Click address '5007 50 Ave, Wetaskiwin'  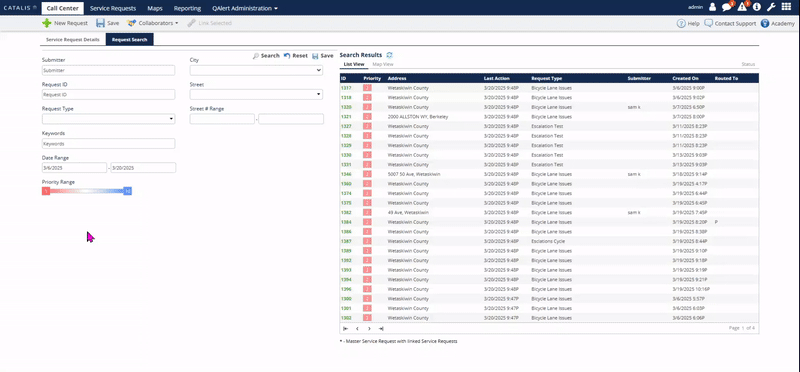coord(414,174)
